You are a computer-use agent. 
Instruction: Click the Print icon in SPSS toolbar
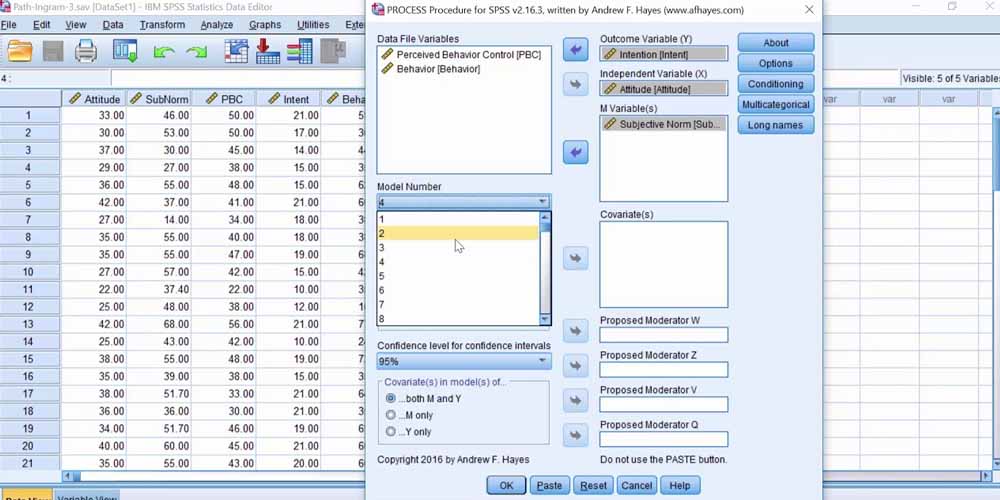[x=86, y=51]
